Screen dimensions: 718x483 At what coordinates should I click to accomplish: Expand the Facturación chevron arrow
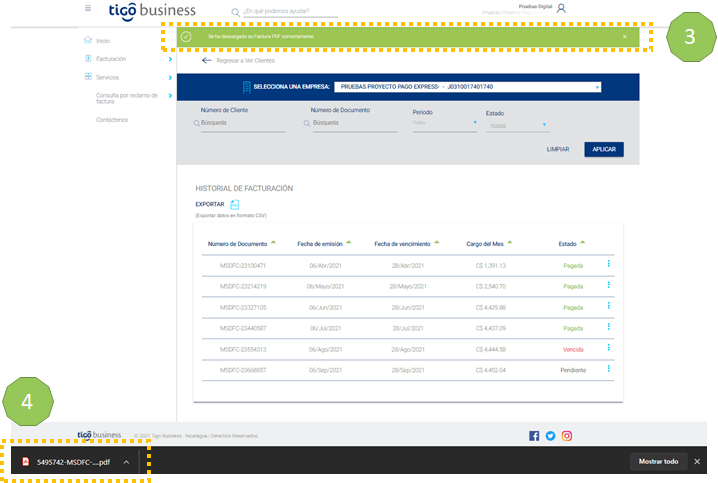[170, 59]
